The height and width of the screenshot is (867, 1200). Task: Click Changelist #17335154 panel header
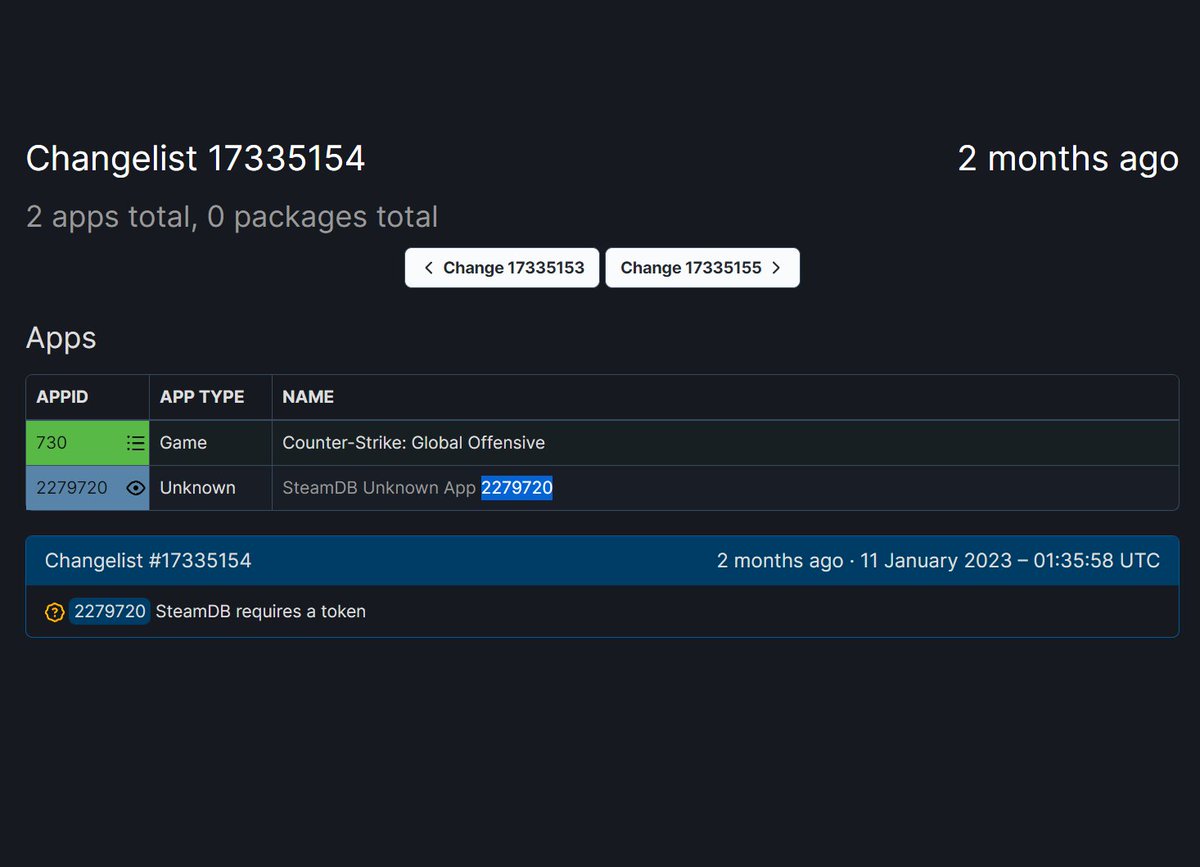click(602, 561)
